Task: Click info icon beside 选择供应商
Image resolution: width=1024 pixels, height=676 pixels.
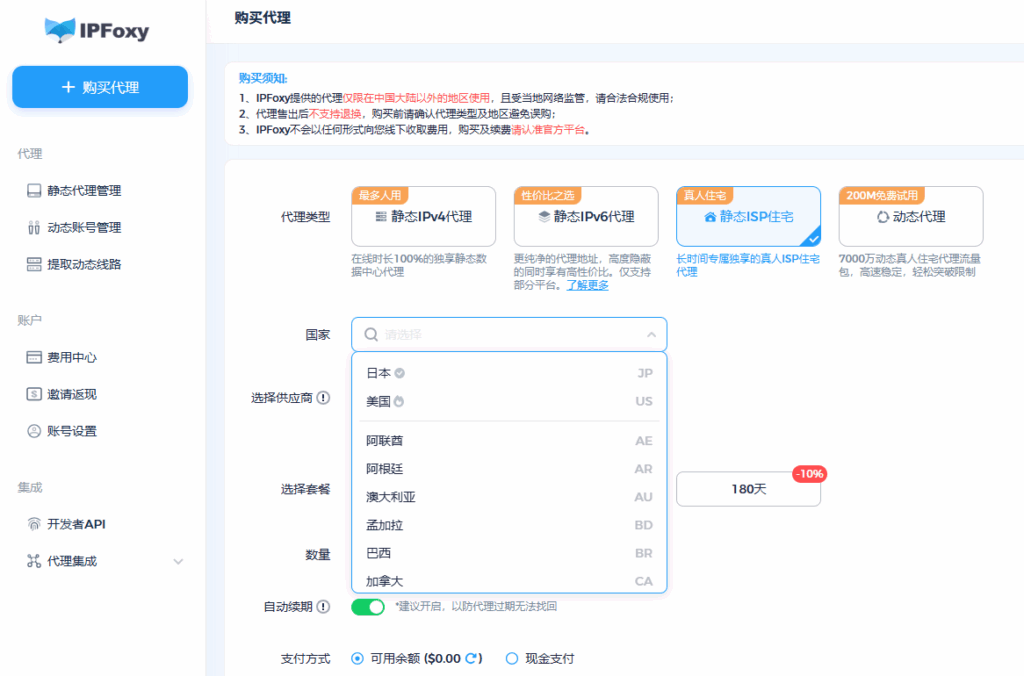Action: (x=323, y=398)
